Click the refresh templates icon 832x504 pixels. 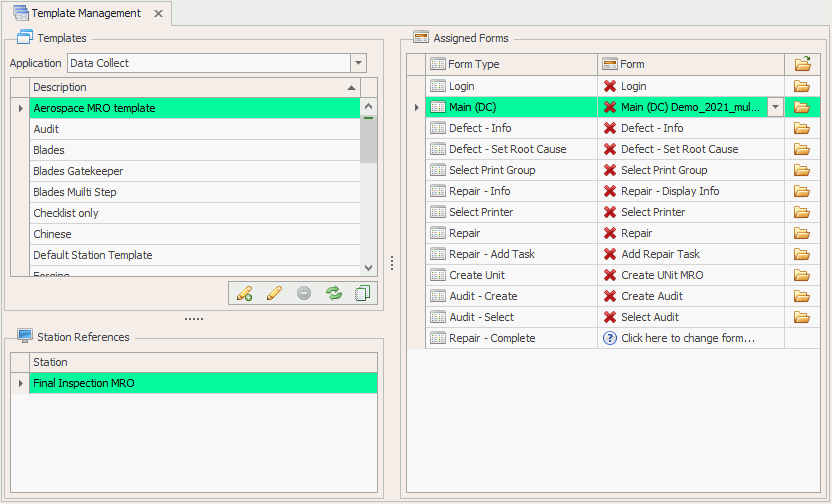coord(334,293)
